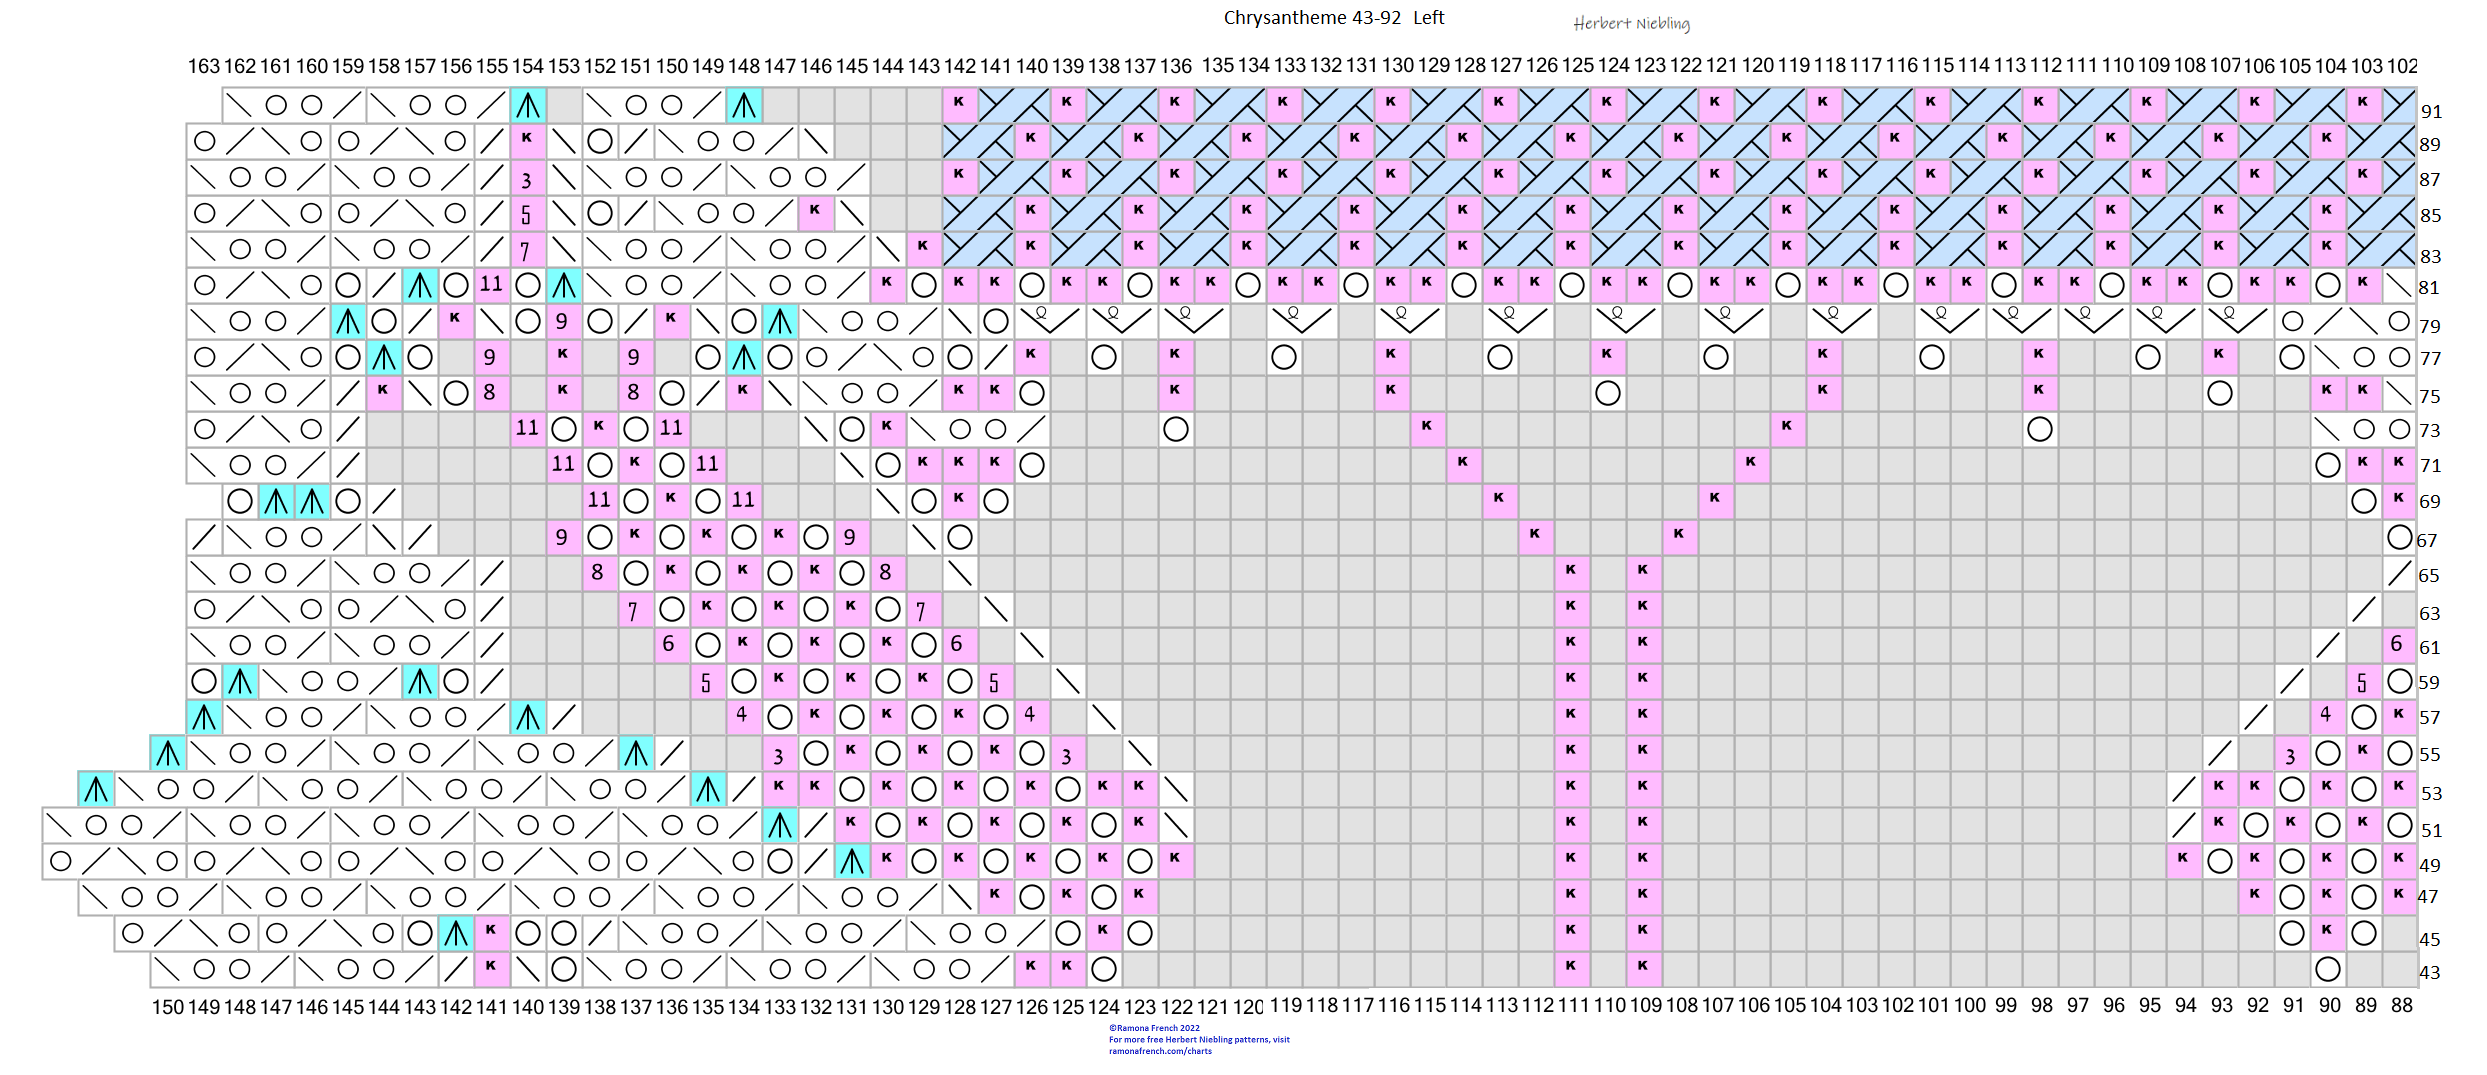The height and width of the screenshot is (1075, 2487).
Task: Select the leftmost cyan decrease symbol in row 53
Action: (96, 789)
